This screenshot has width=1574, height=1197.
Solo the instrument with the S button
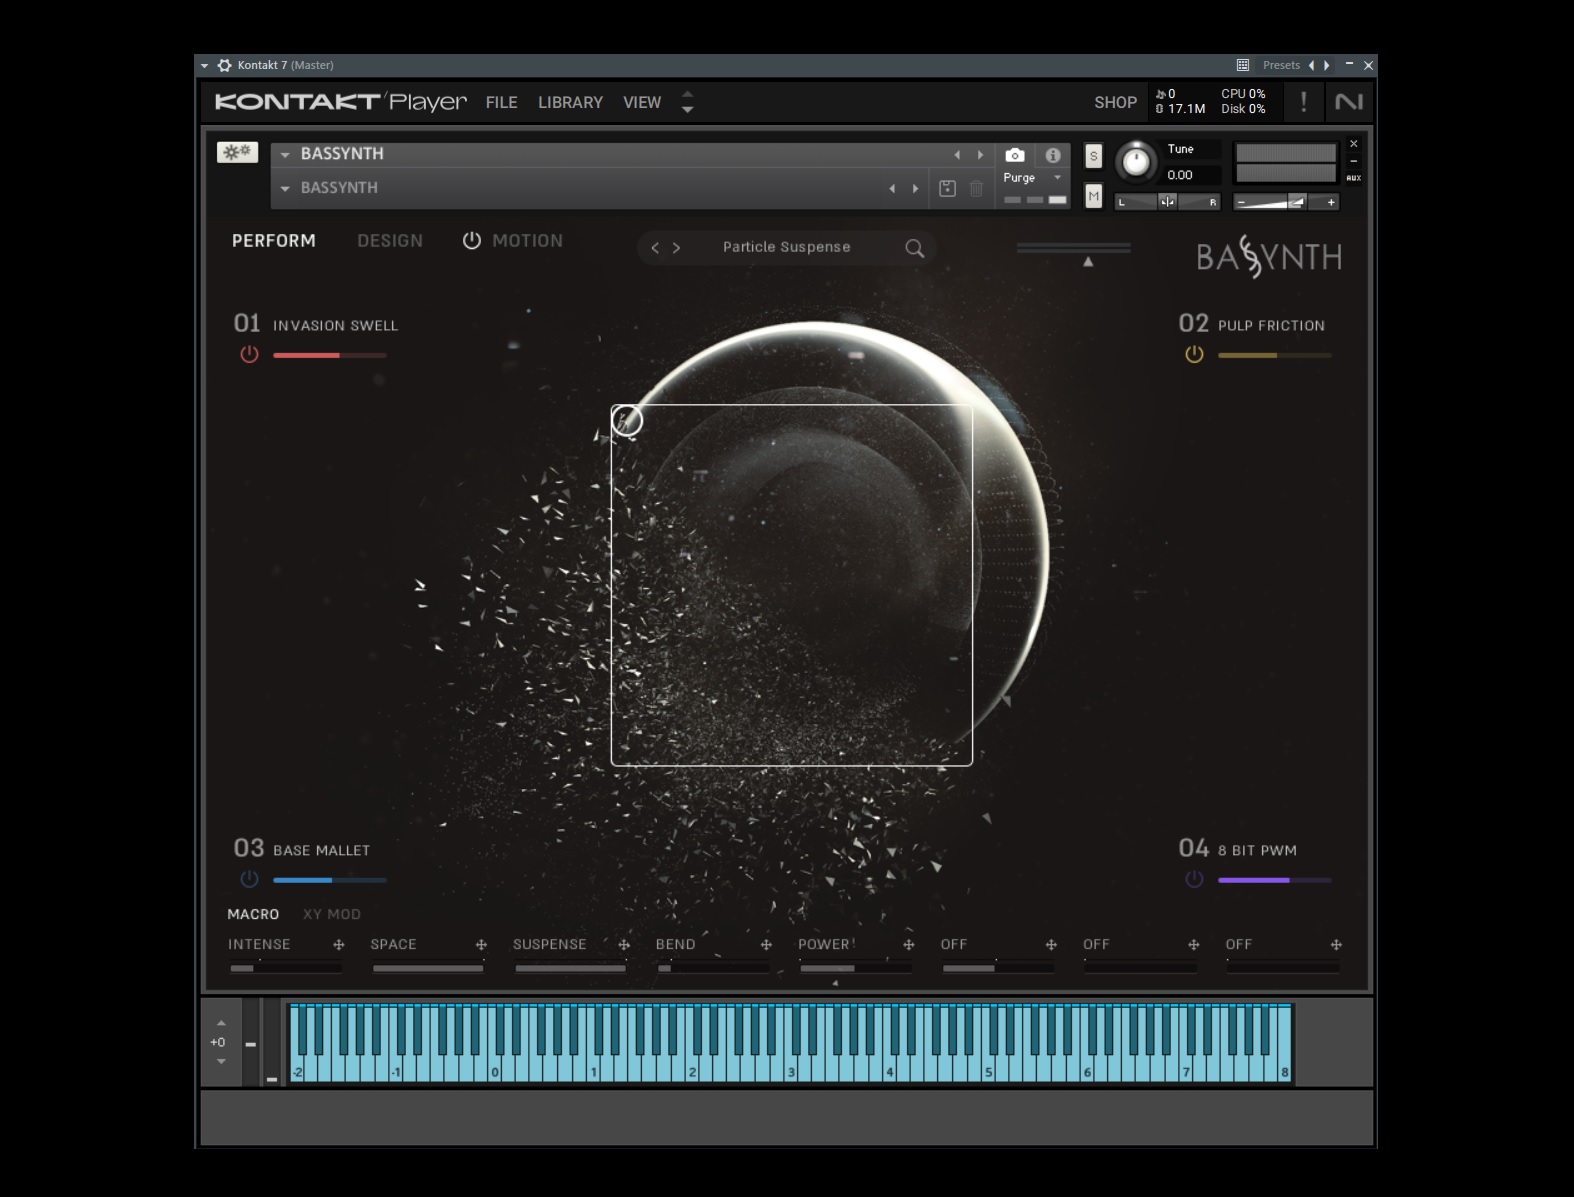1093,156
